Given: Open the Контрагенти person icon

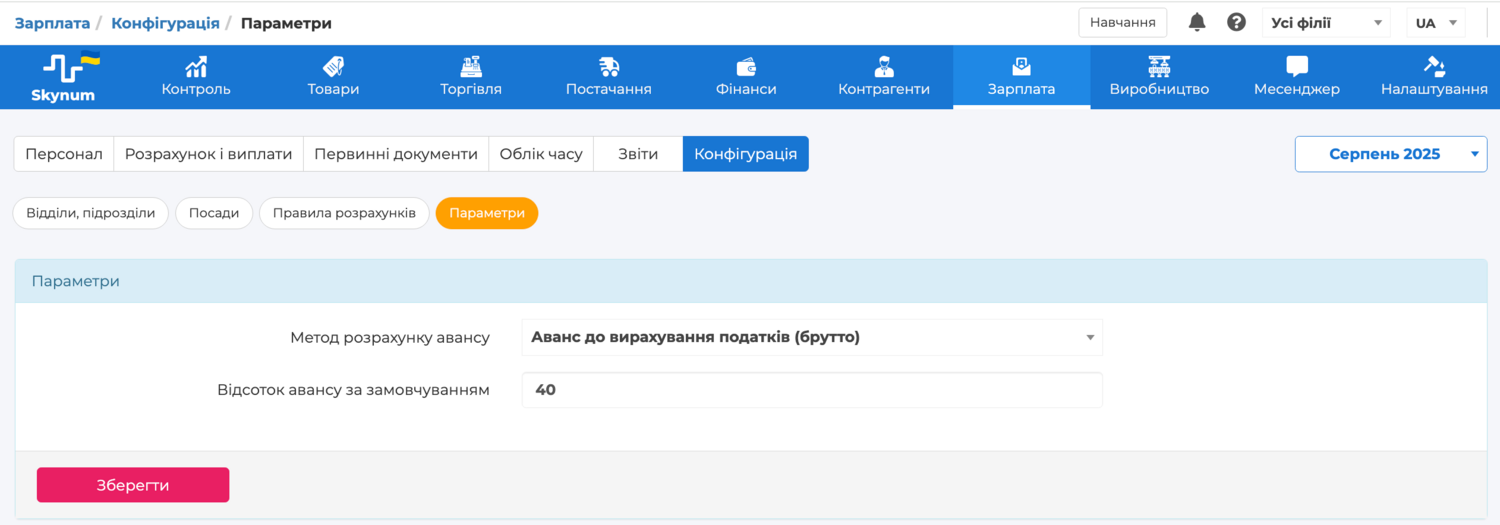Looking at the screenshot, I should pyautogui.click(x=883, y=67).
